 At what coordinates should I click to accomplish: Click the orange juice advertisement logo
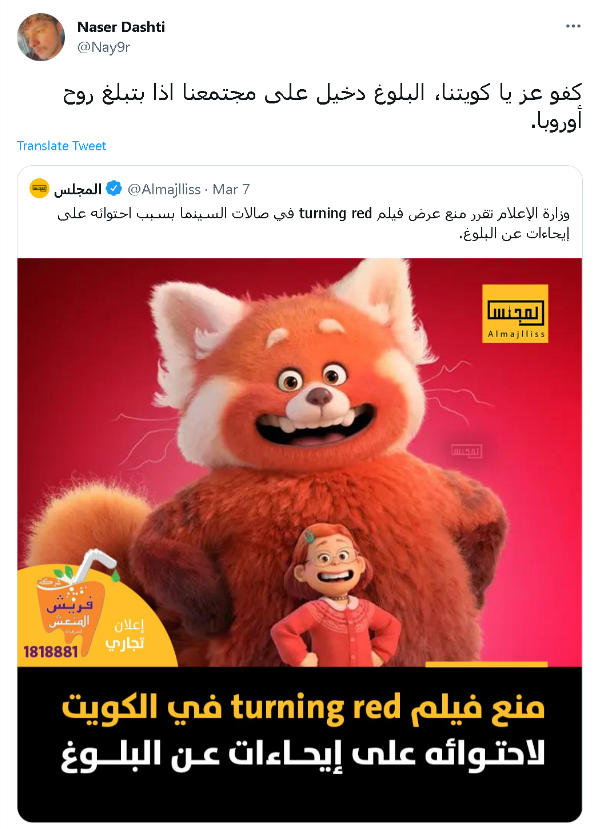pyautogui.click(x=67, y=603)
